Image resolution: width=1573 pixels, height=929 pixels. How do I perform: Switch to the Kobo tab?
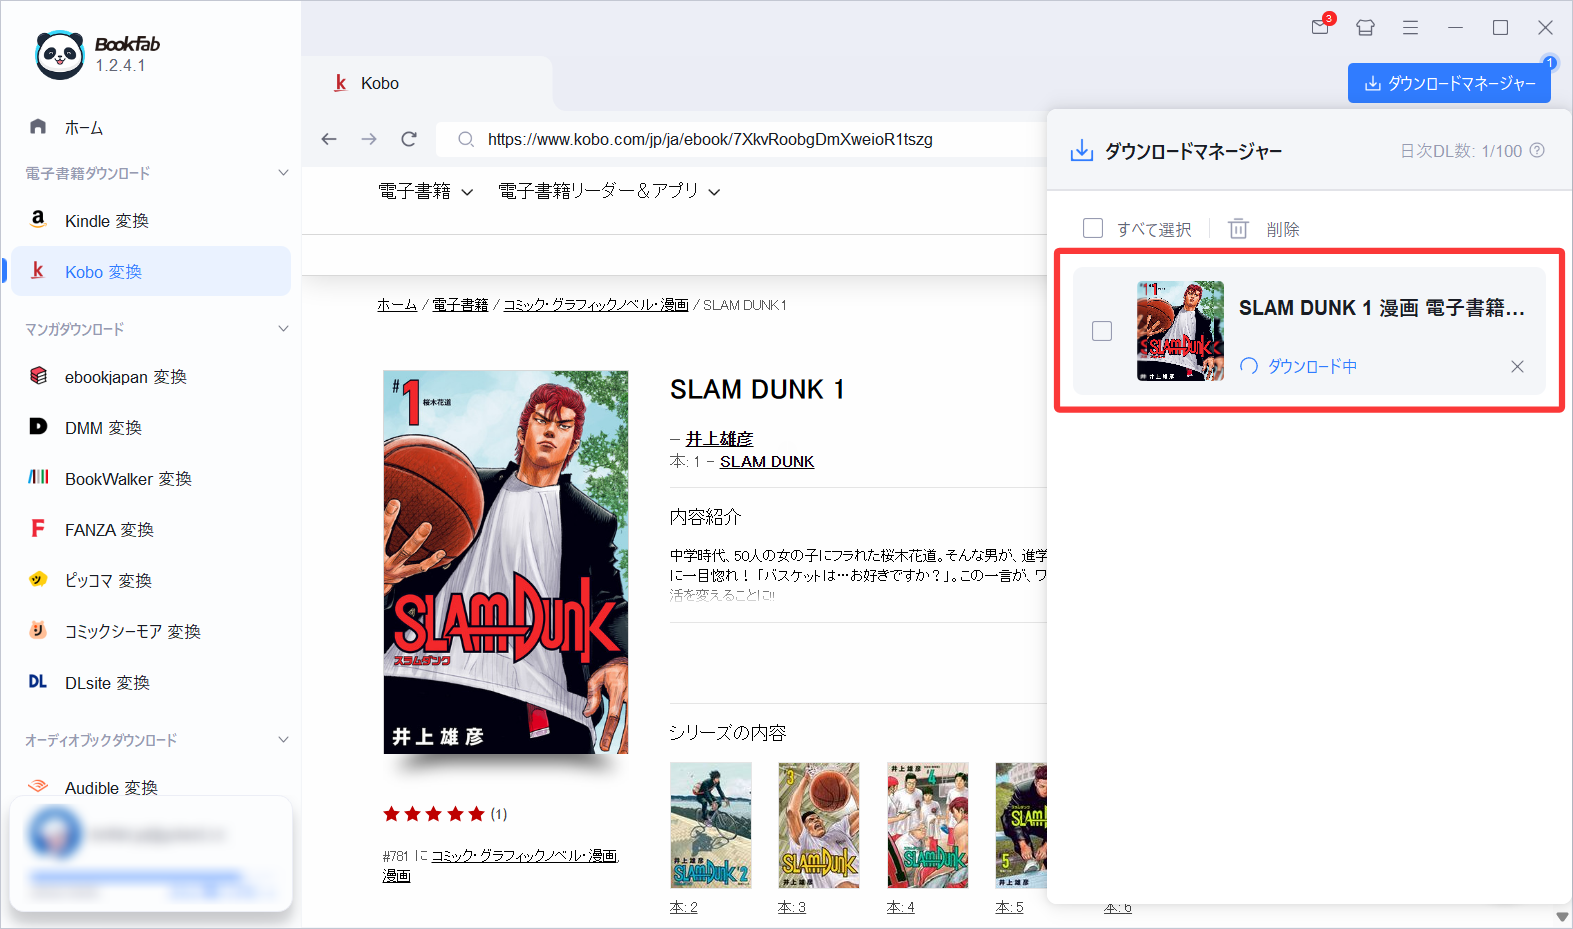pos(427,83)
